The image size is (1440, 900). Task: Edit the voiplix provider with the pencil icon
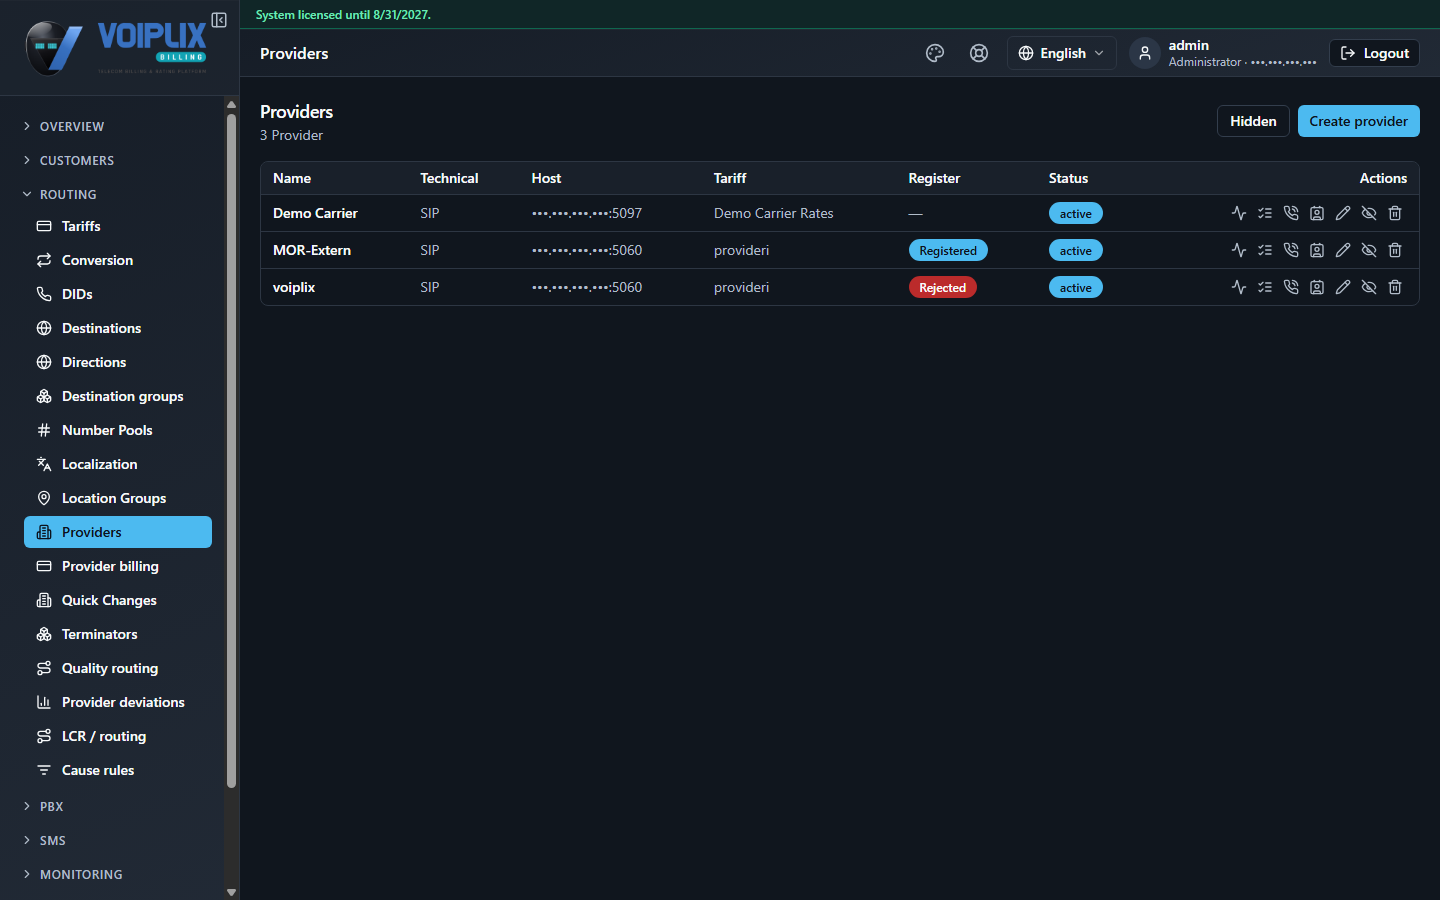click(x=1343, y=287)
